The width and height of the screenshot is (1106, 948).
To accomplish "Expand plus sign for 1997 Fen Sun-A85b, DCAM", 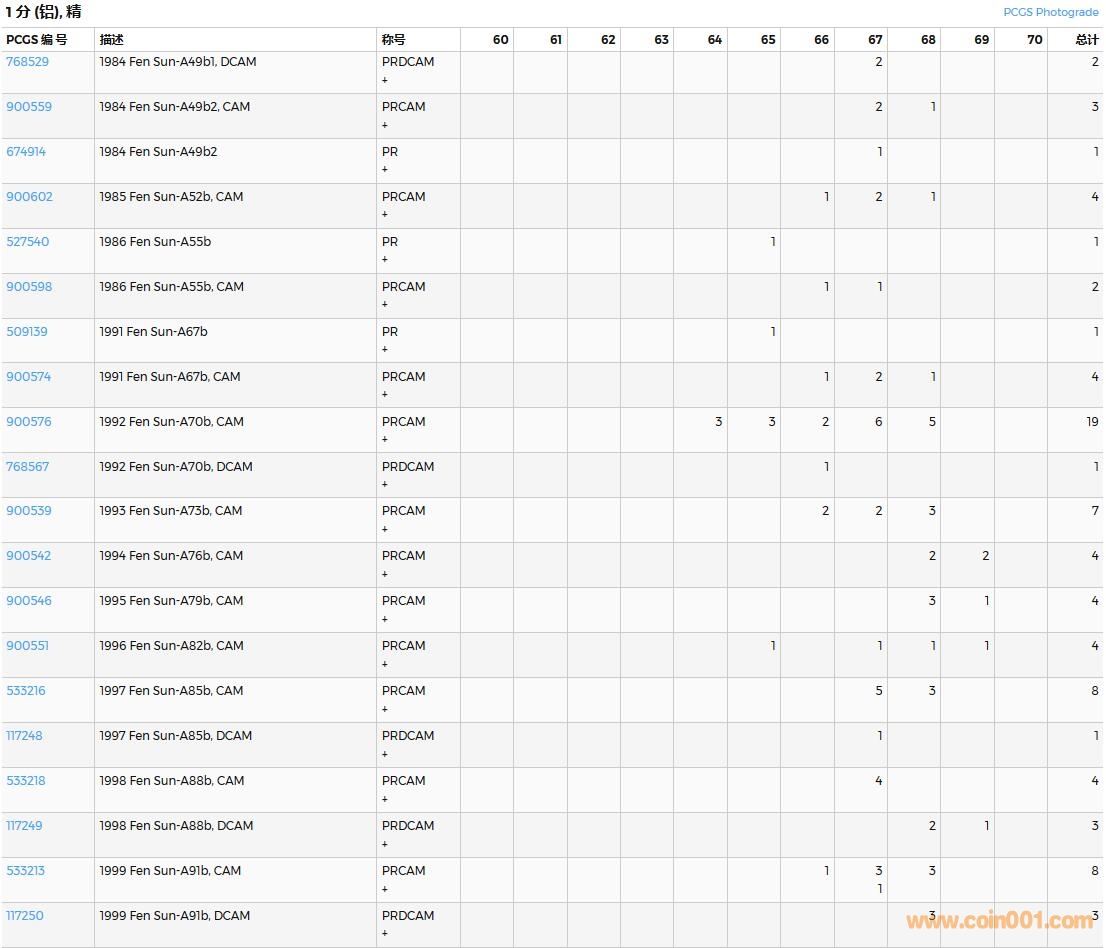I will (385, 754).
